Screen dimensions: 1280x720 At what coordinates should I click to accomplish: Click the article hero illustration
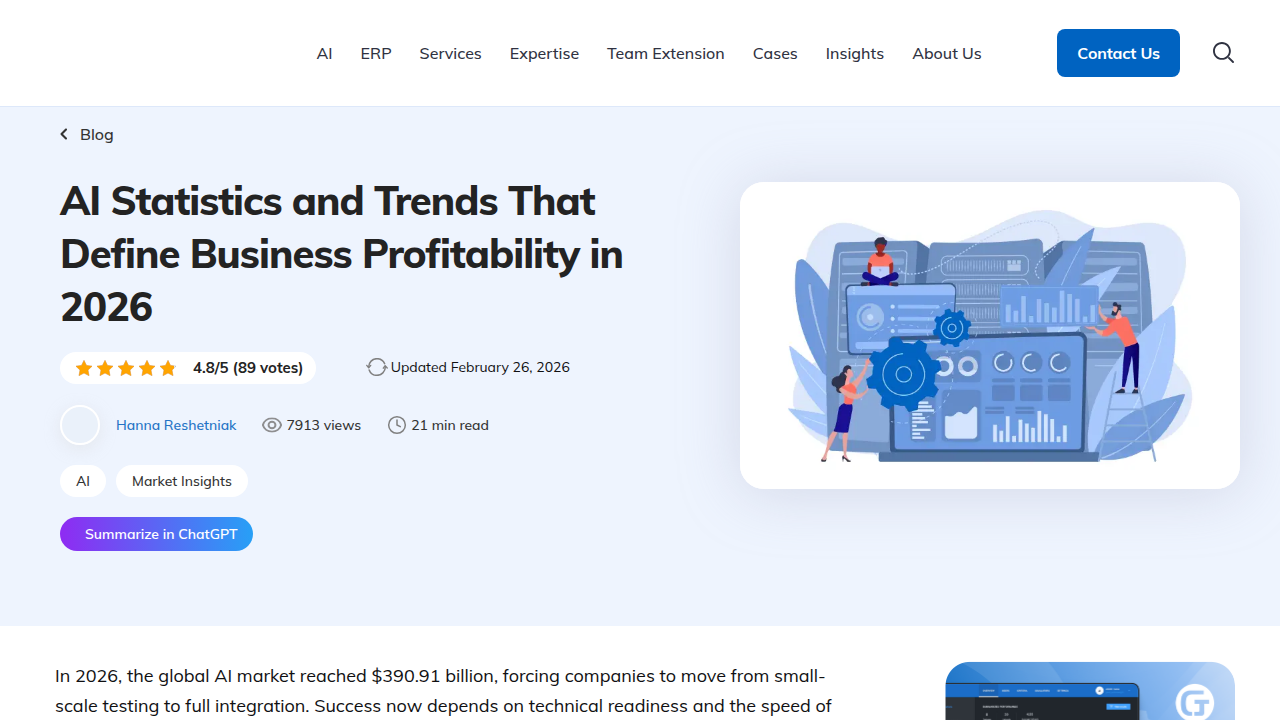[990, 335]
